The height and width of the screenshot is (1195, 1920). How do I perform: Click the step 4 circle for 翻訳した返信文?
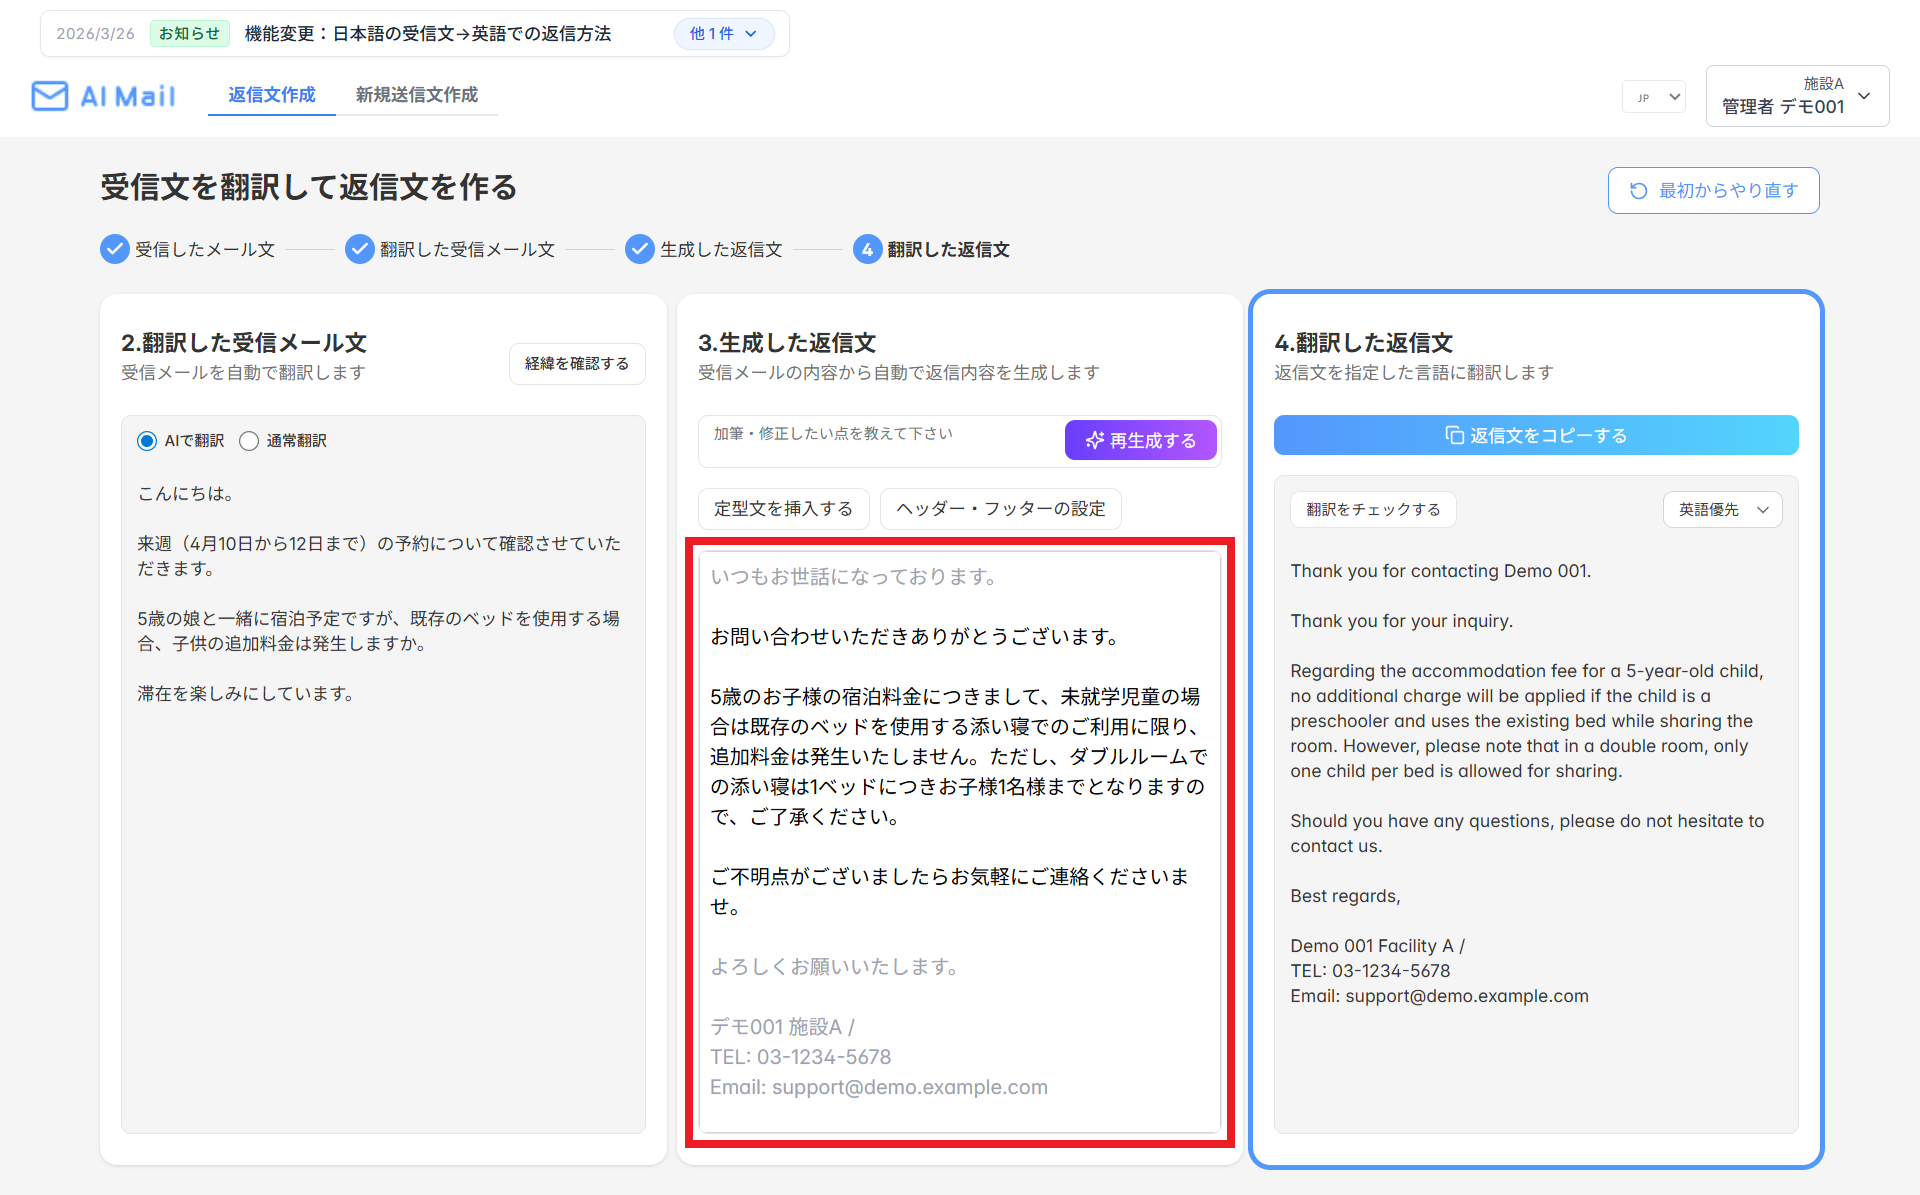click(x=867, y=249)
